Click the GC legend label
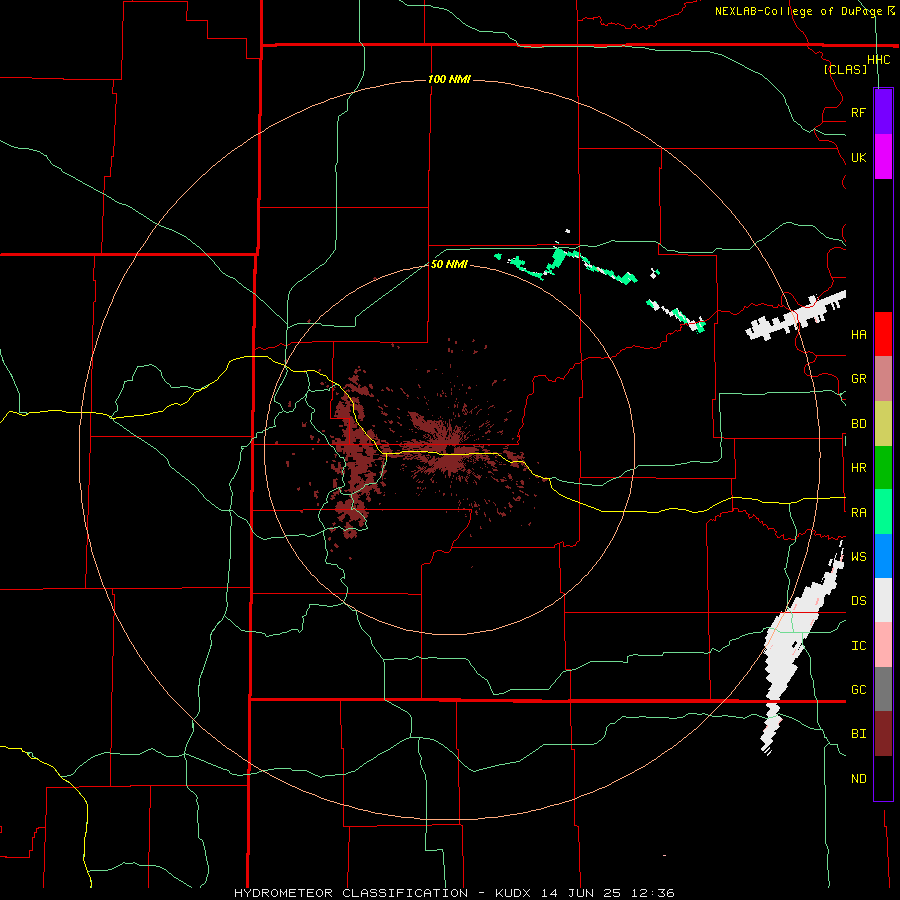 click(x=858, y=690)
